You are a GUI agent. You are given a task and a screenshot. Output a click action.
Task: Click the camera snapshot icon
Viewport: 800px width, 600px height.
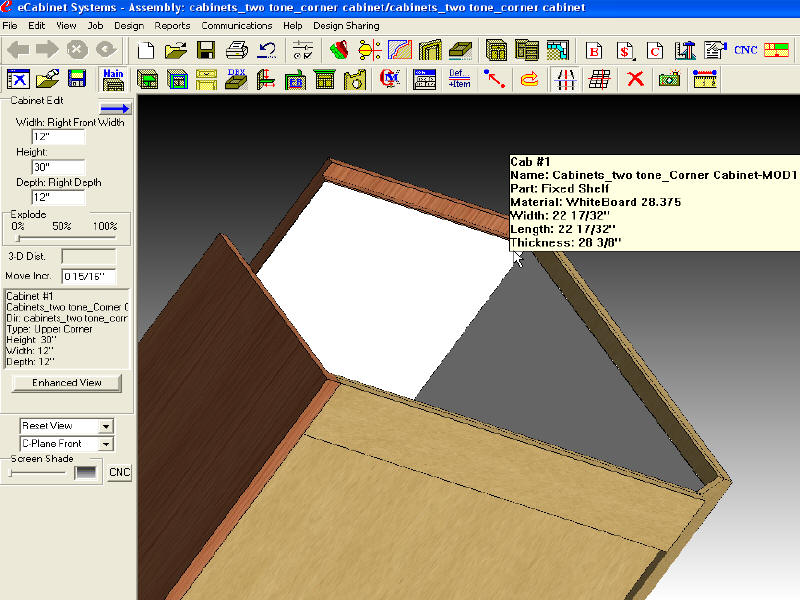[x=669, y=80]
